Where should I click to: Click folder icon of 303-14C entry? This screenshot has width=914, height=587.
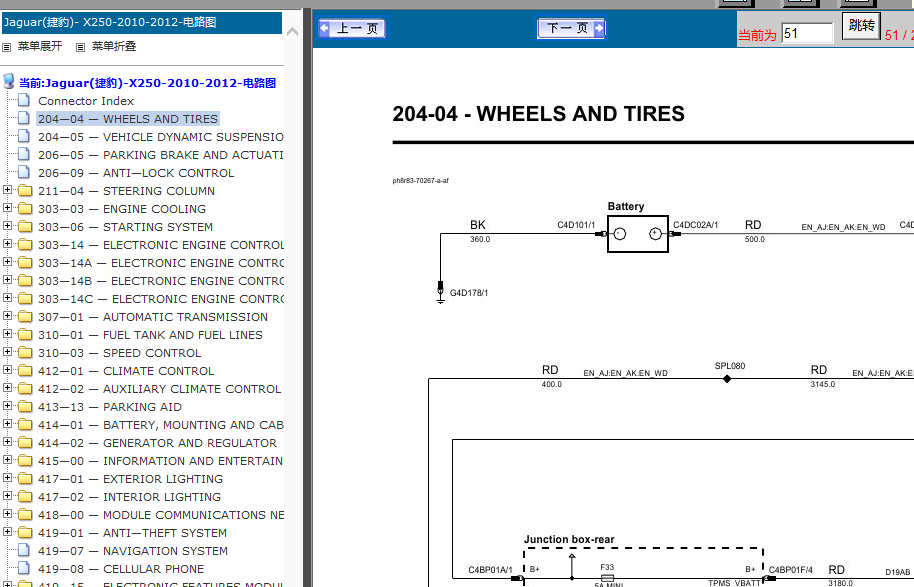pyautogui.click(x=25, y=299)
